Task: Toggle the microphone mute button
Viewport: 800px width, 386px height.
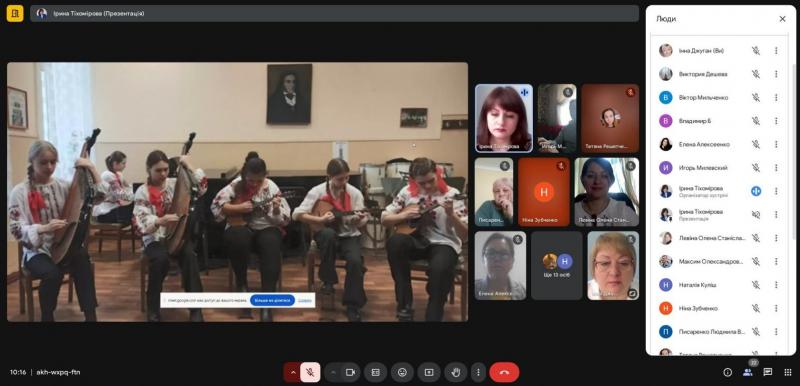Action: [310, 372]
